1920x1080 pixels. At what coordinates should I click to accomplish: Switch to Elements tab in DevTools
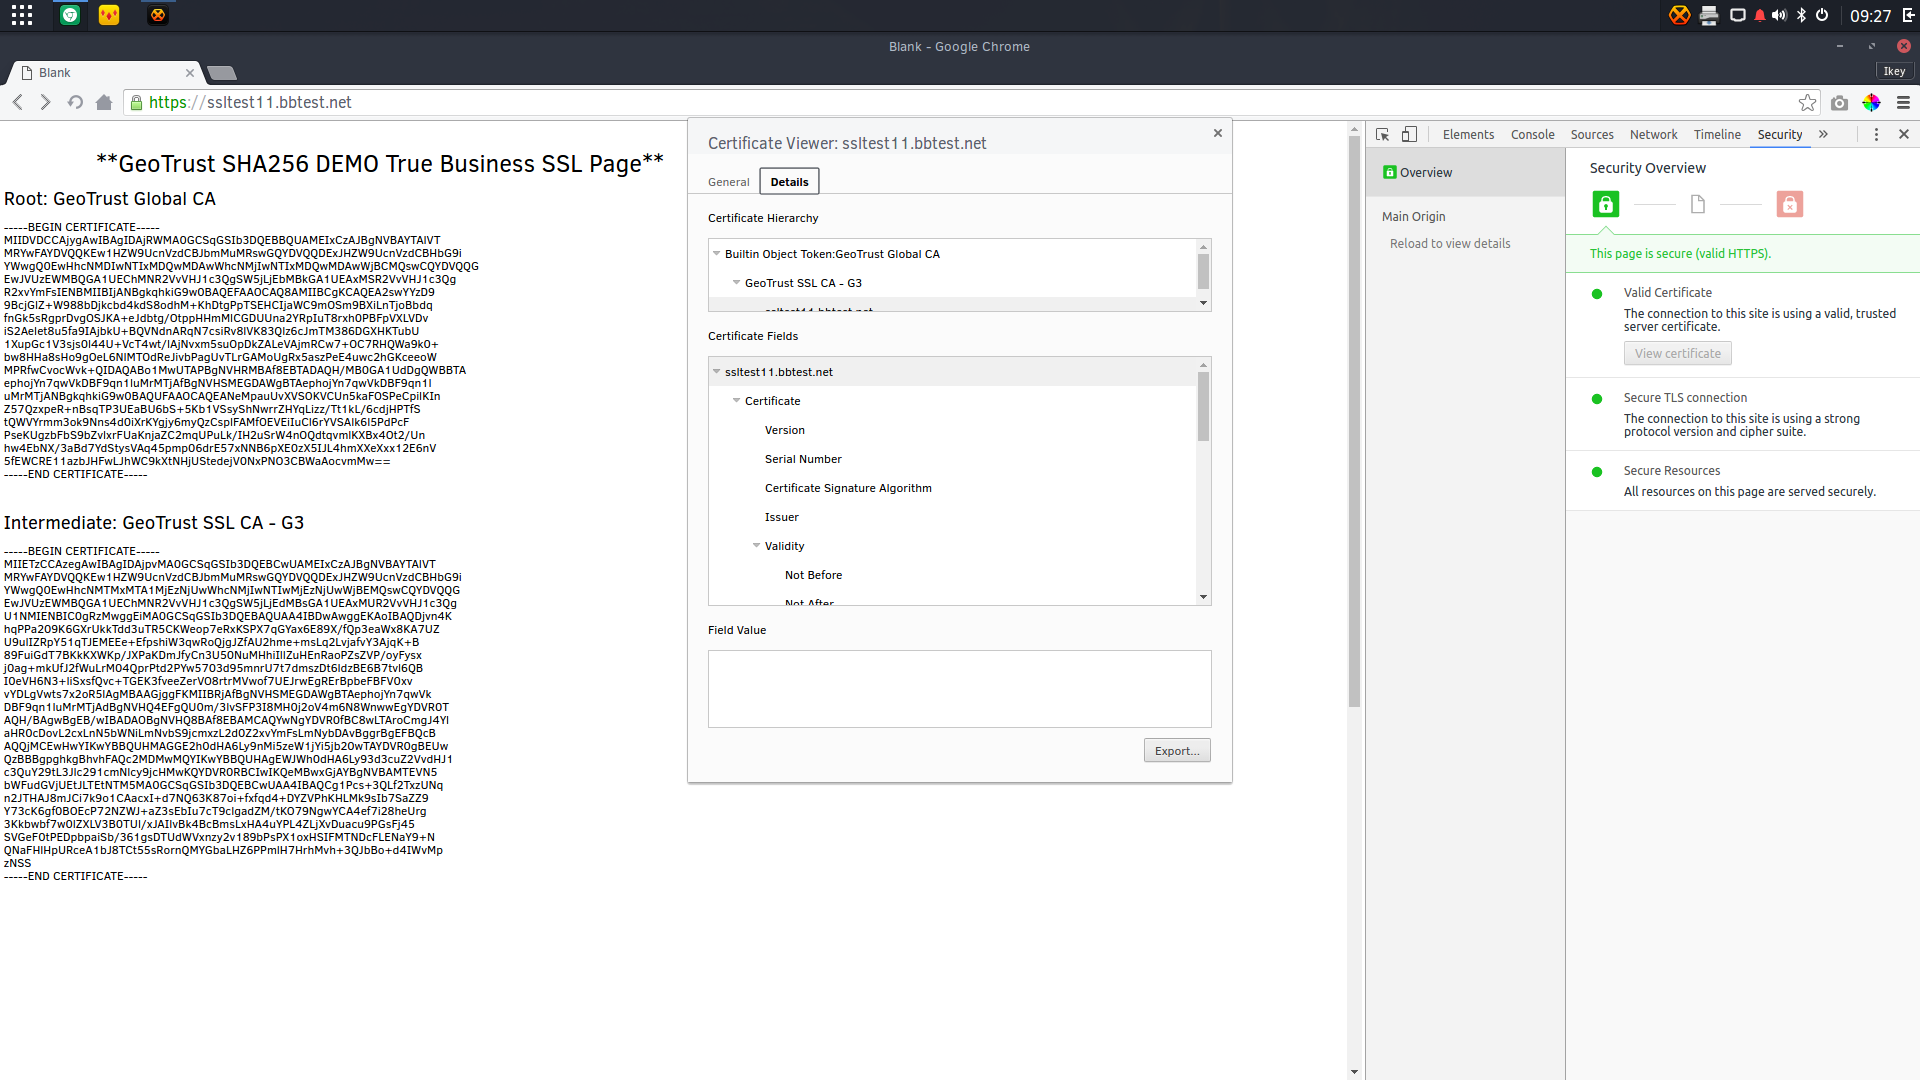pos(1468,134)
